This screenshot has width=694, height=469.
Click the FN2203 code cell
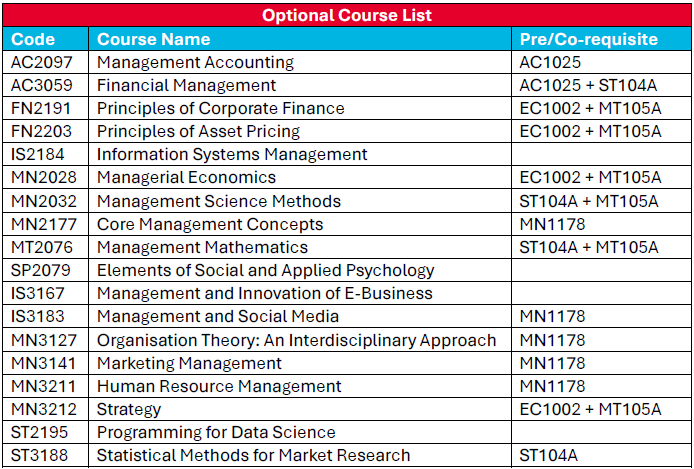(x=39, y=131)
